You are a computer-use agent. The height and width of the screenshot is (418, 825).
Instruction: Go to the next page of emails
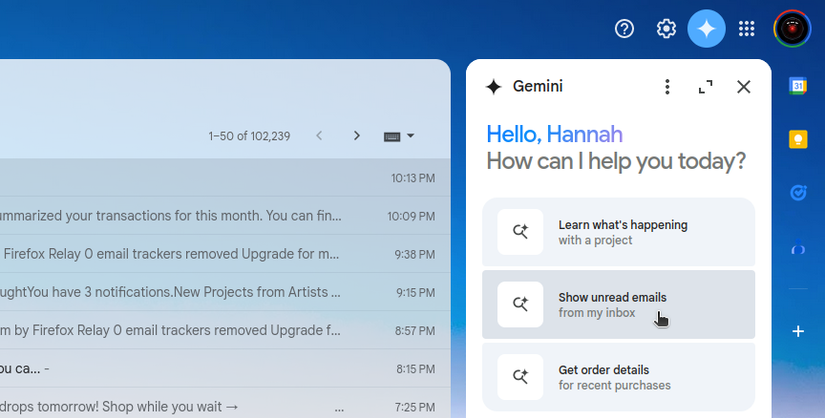pyautogui.click(x=356, y=136)
